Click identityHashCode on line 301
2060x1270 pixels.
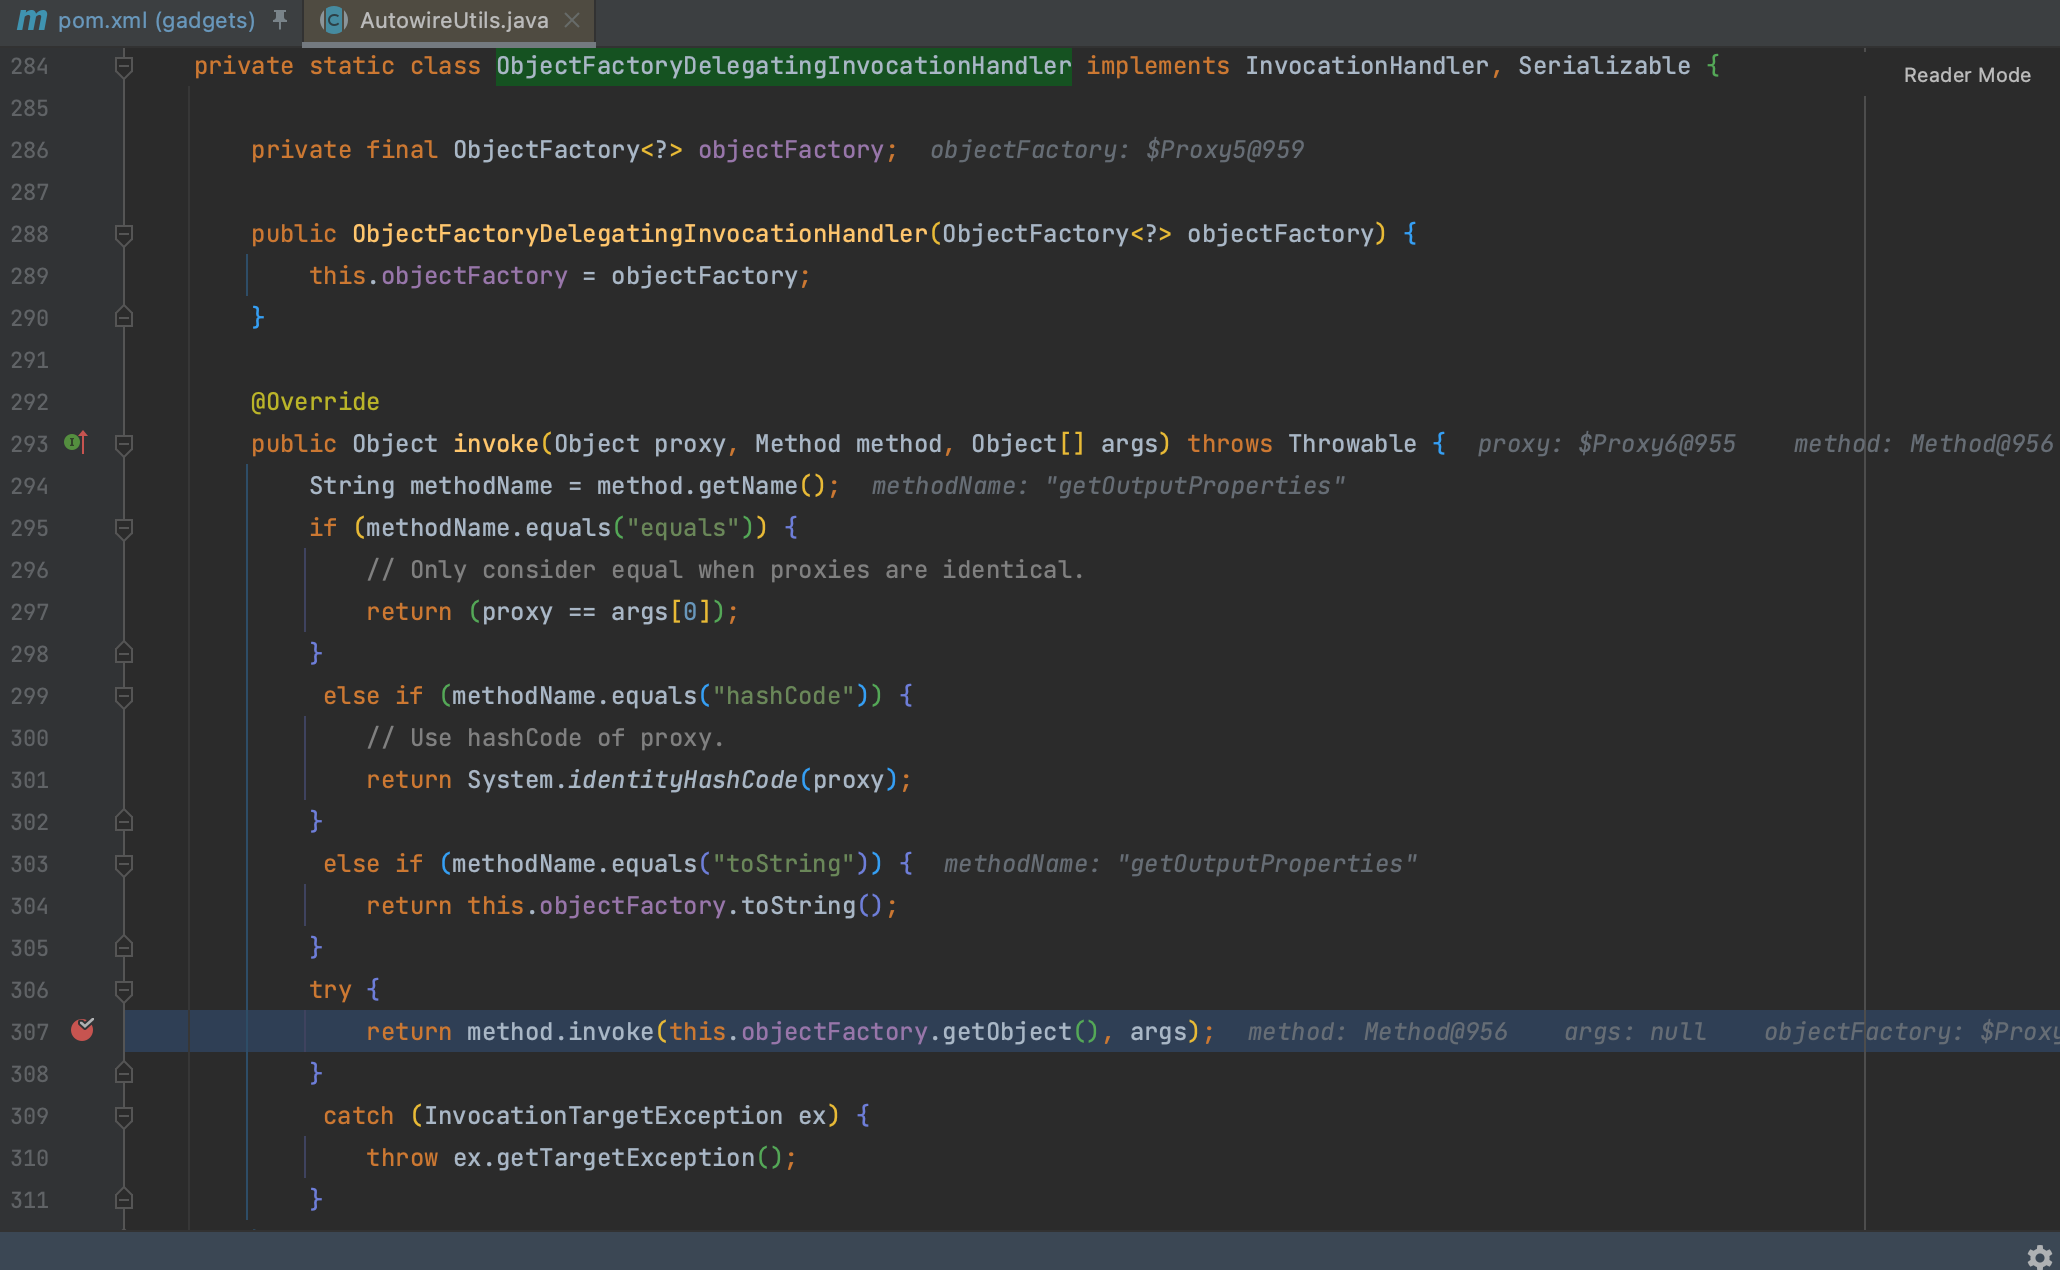point(683,780)
